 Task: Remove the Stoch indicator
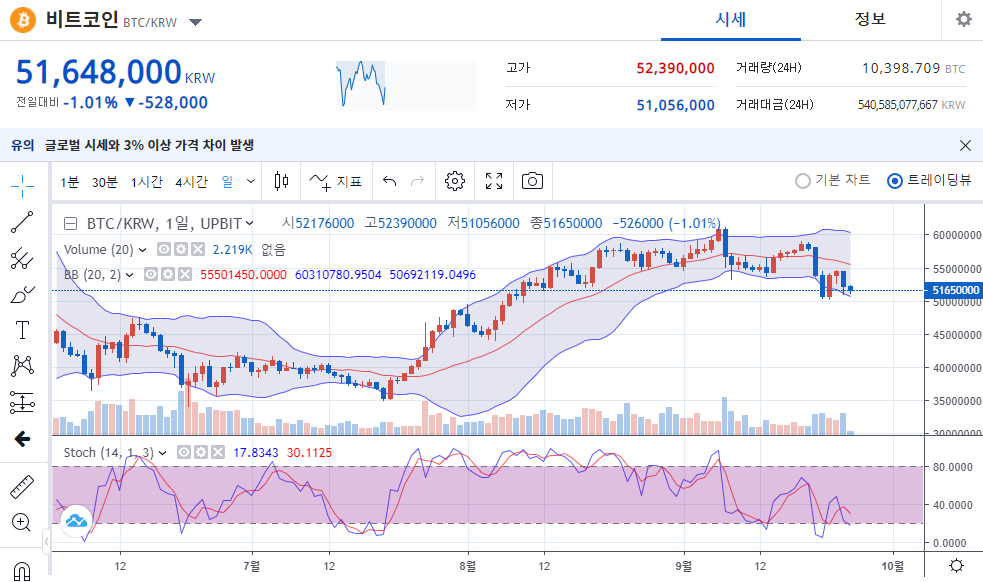218,452
